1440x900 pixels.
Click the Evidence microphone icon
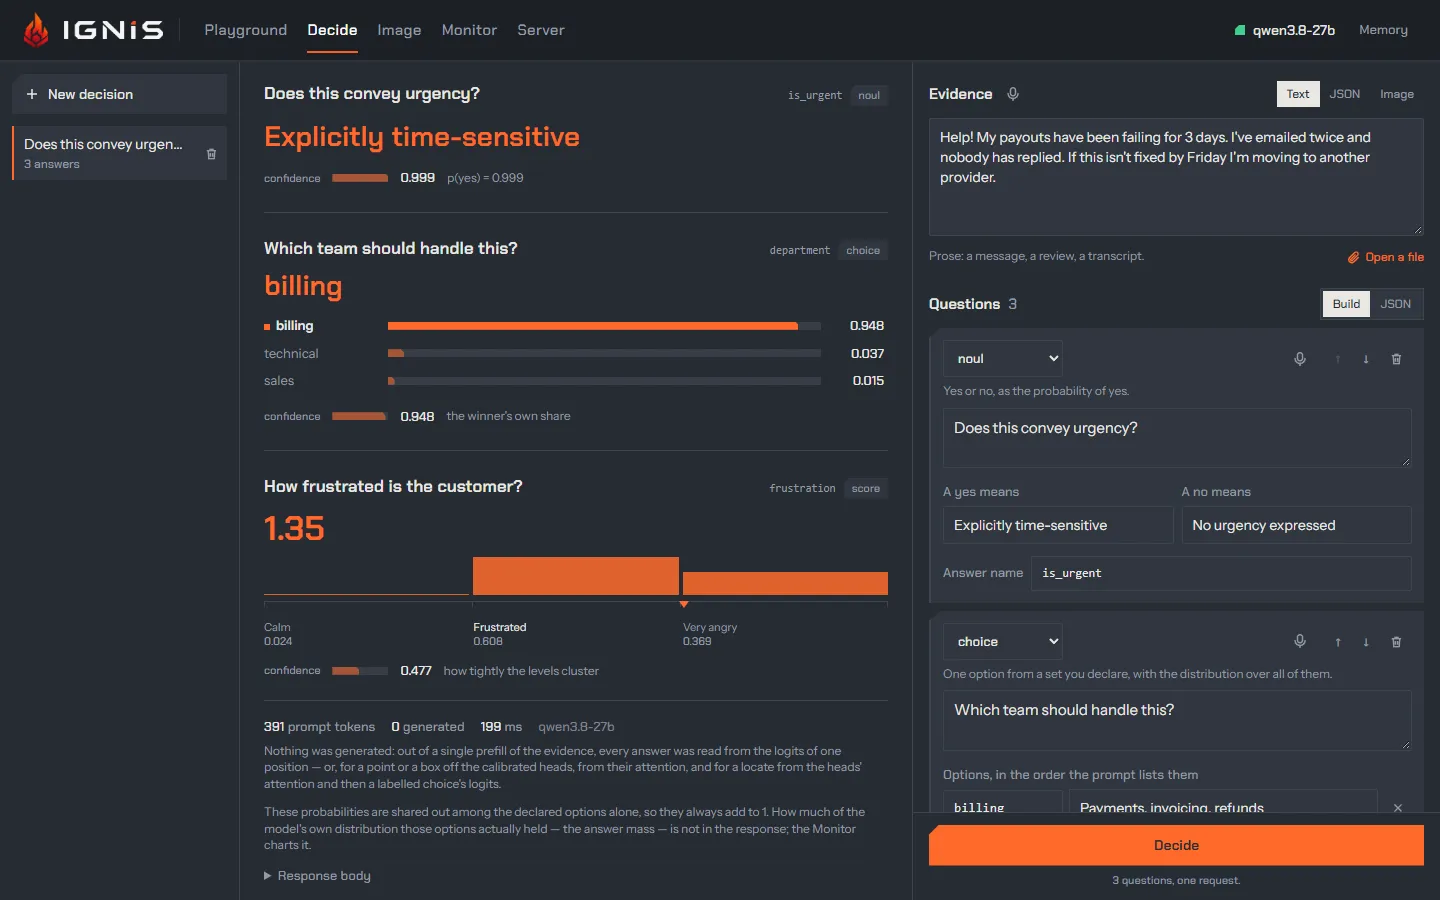point(1013,94)
